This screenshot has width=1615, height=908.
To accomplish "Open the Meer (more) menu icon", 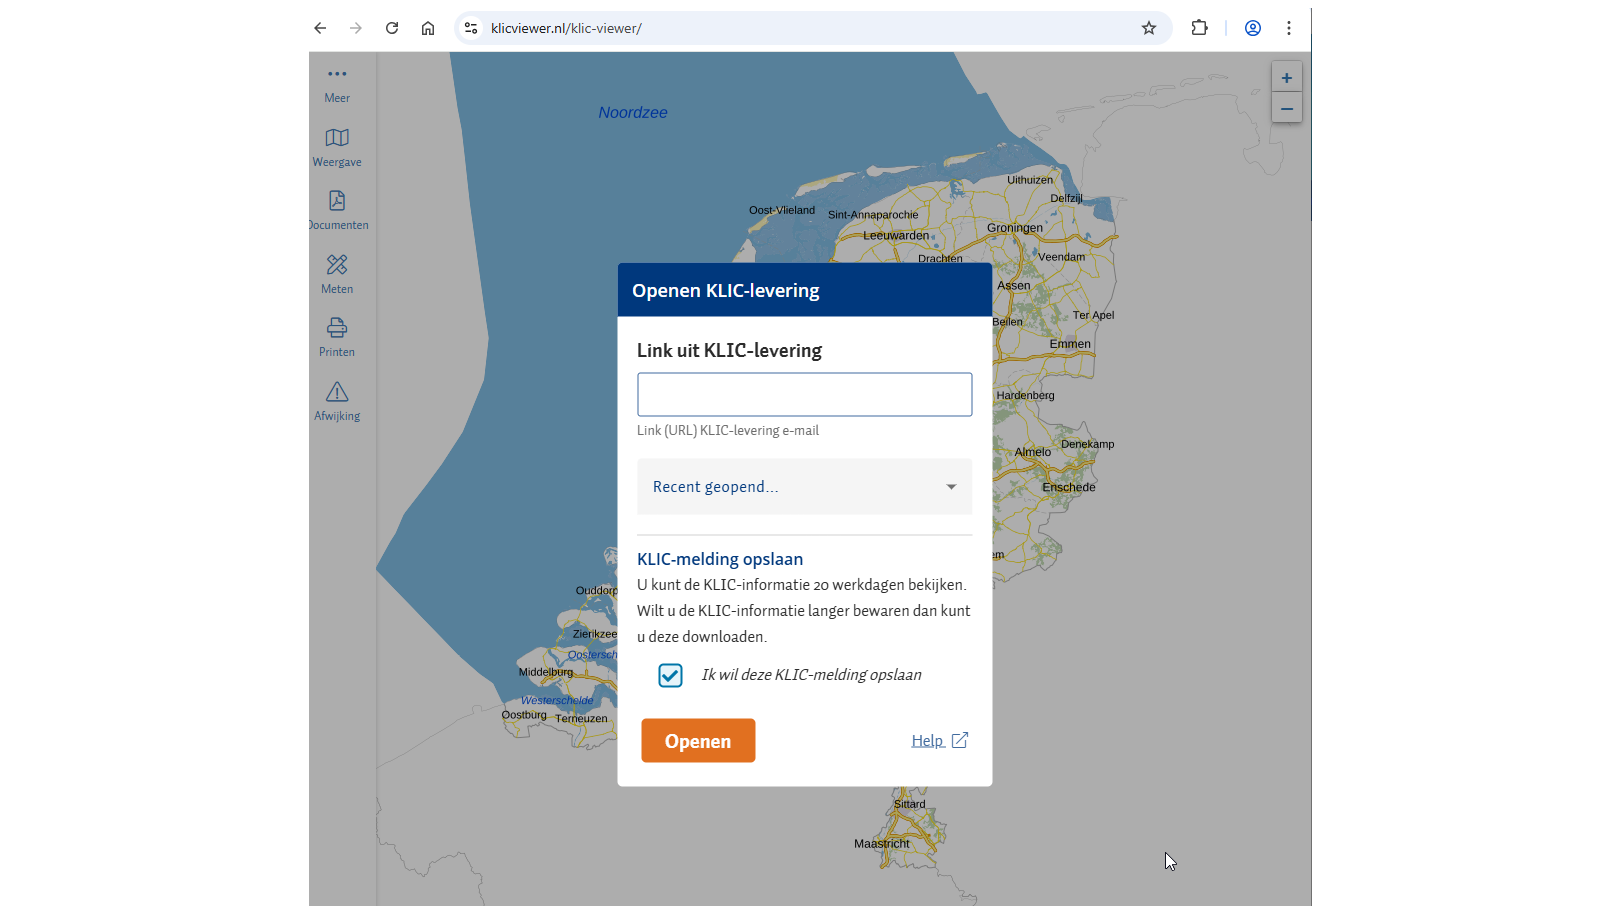I will pos(337,75).
